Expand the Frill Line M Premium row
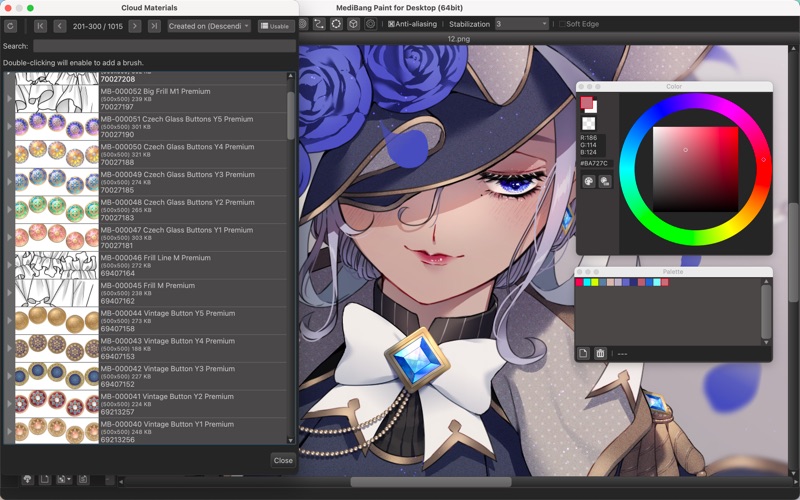 (9, 265)
